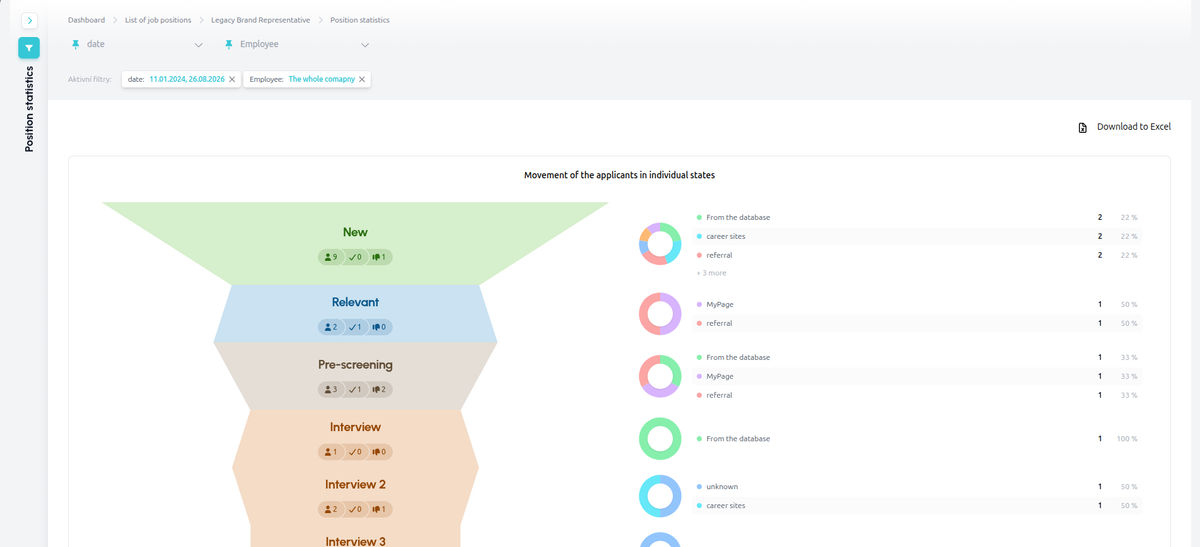This screenshot has width=1200, height=547.
Task: Click 'referral' in New stage legend
Action: click(719, 255)
